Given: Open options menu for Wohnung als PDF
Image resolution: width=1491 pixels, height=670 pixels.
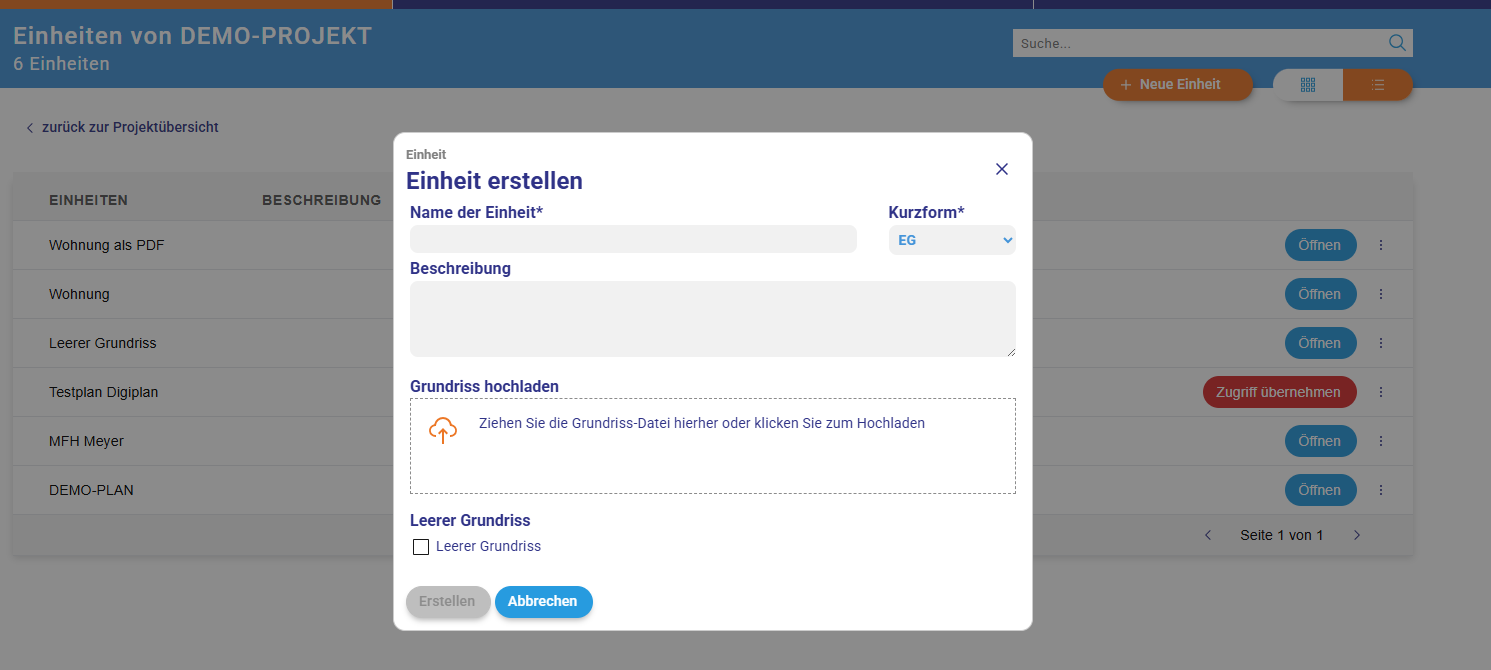Looking at the screenshot, I should click(1381, 245).
